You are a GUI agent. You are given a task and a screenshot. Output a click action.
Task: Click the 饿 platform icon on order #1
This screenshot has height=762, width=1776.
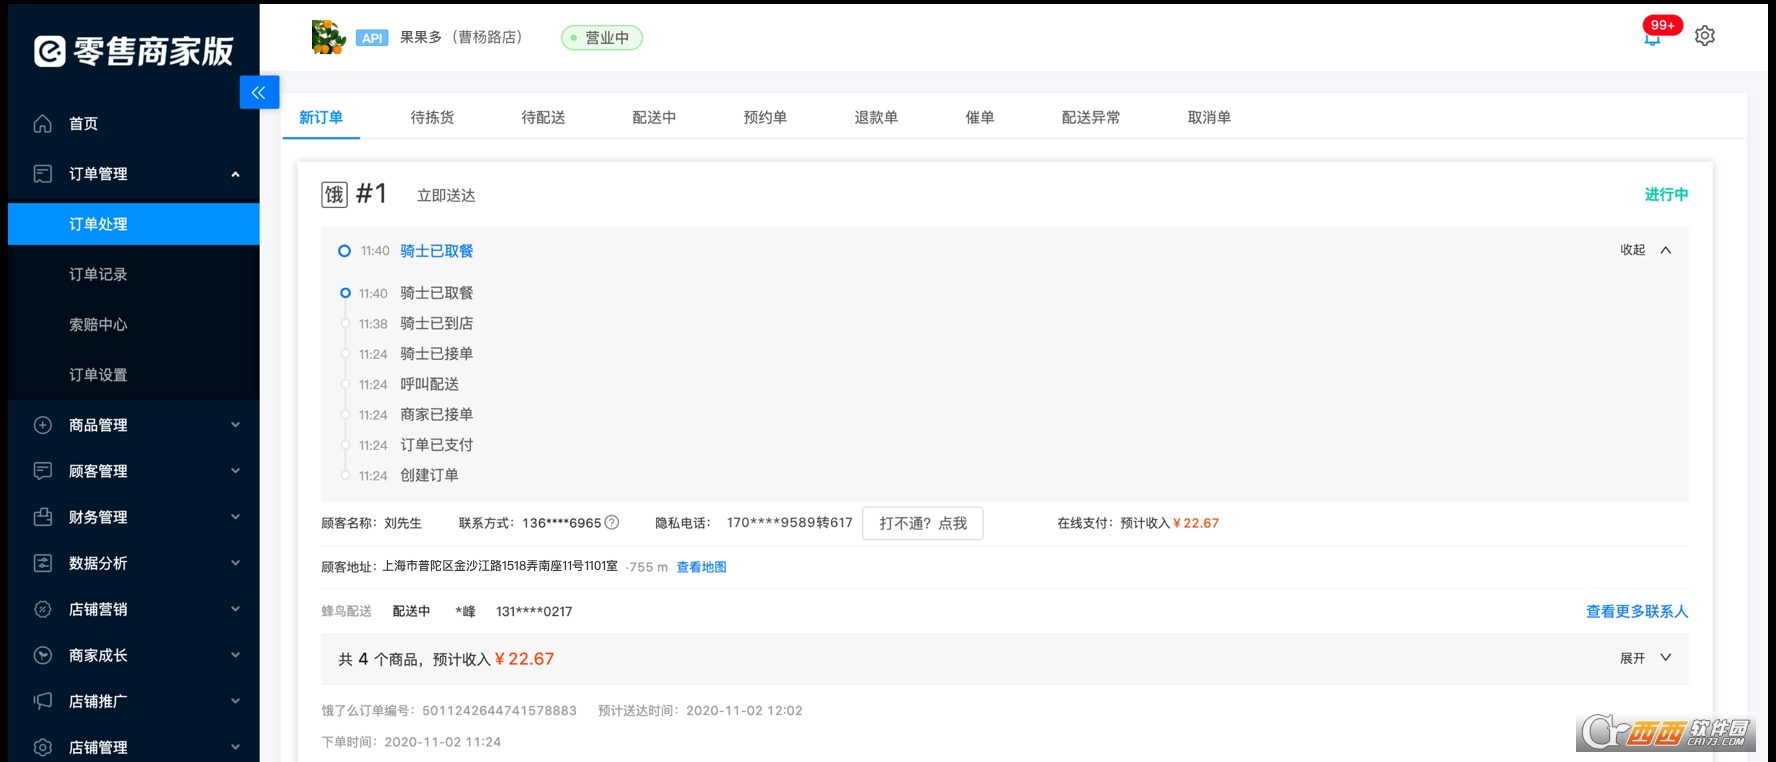334,194
